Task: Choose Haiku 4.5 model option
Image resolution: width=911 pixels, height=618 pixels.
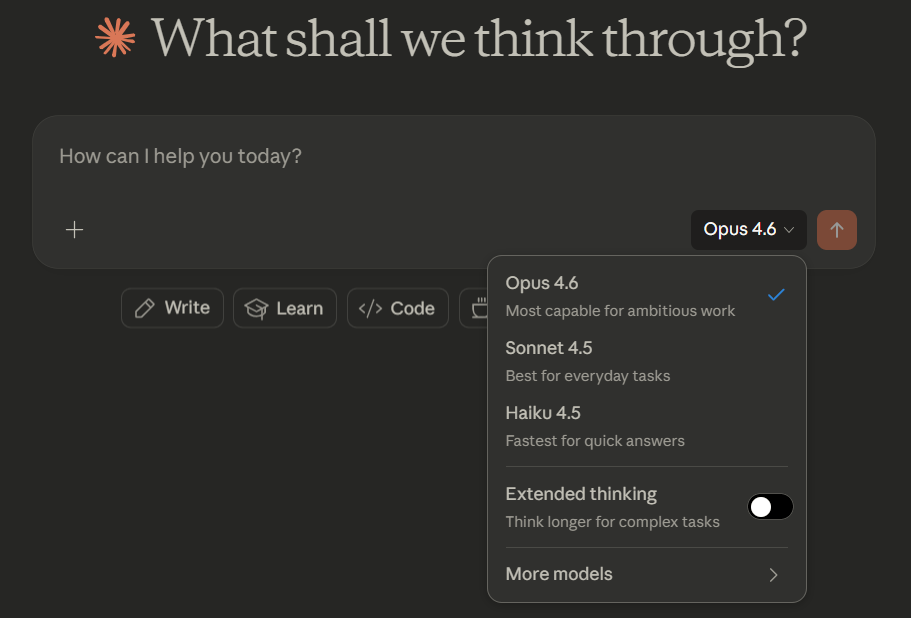Action: [x=543, y=413]
